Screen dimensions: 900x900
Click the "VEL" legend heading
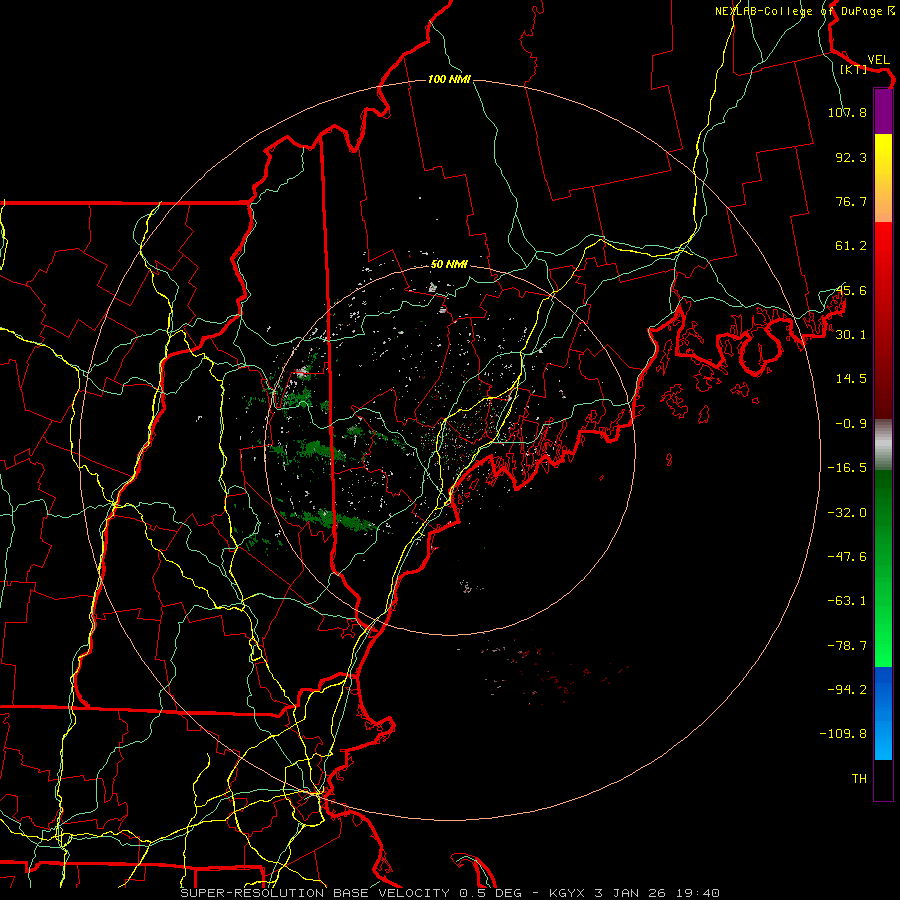(x=878, y=60)
